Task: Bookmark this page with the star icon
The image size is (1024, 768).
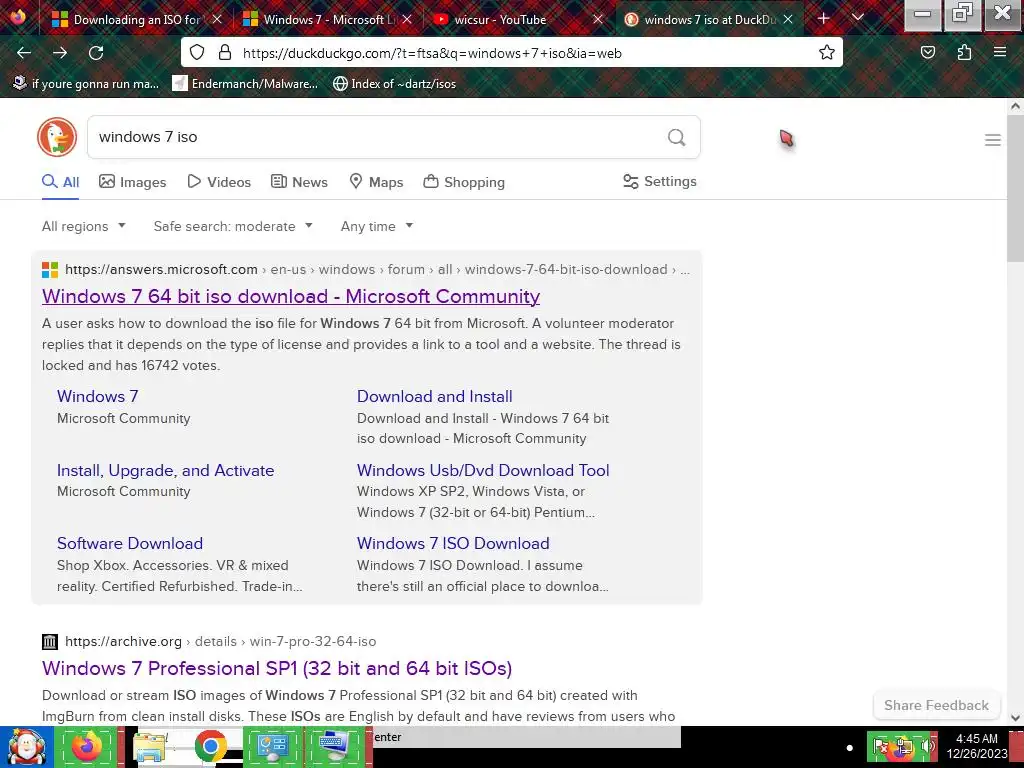Action: click(x=827, y=53)
